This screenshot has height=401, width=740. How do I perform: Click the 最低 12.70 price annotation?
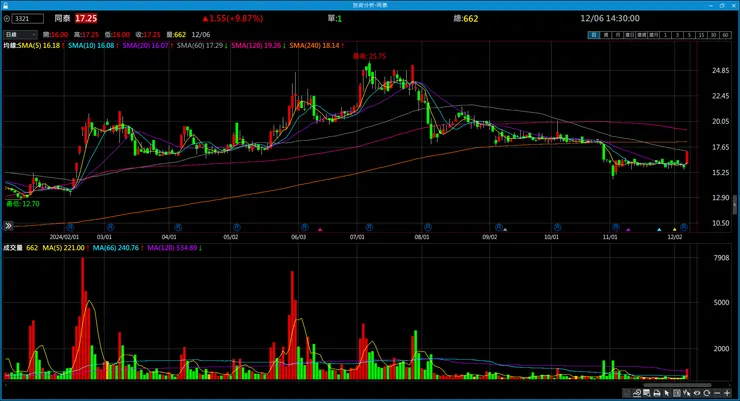click(23, 204)
